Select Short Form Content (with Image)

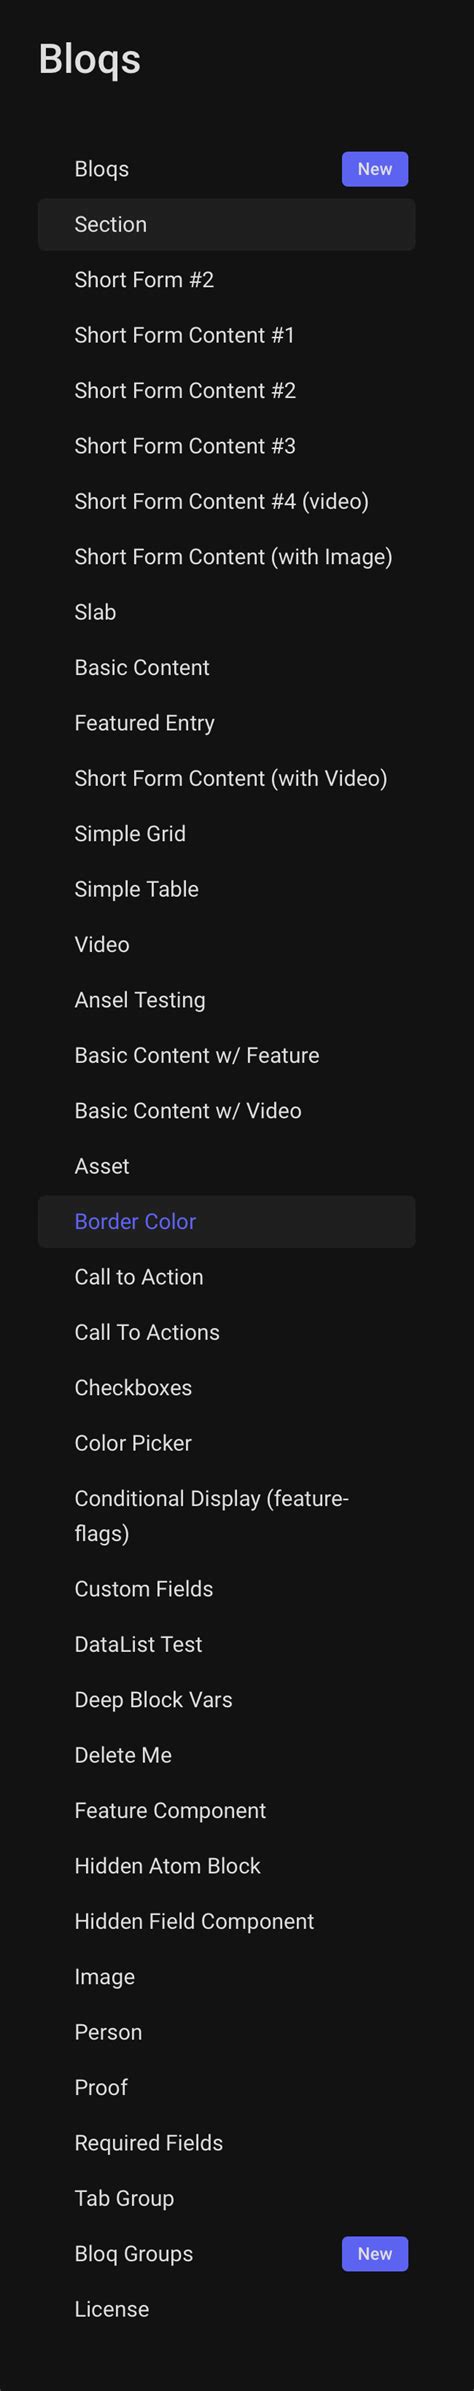coord(226,557)
